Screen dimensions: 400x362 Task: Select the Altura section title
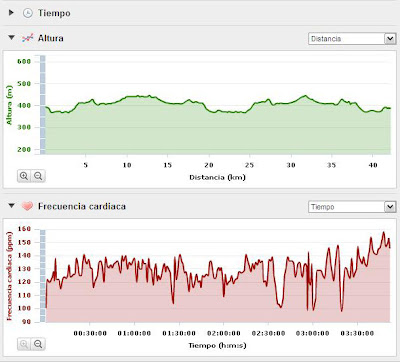click(51, 38)
